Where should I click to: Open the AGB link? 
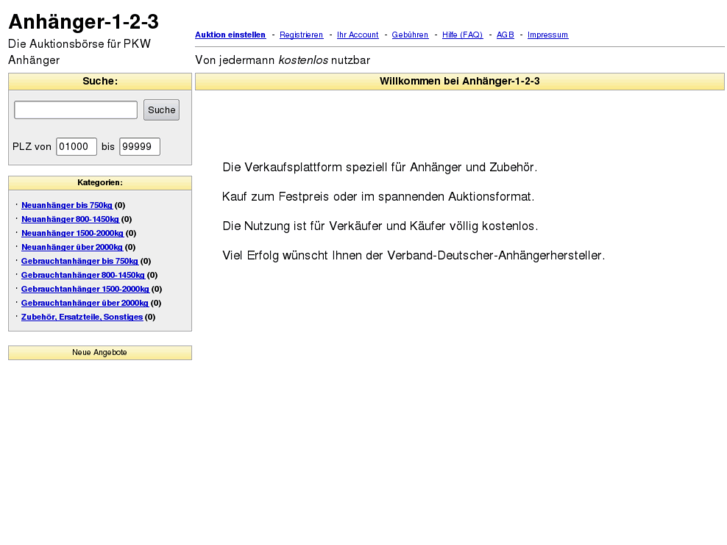(x=505, y=35)
